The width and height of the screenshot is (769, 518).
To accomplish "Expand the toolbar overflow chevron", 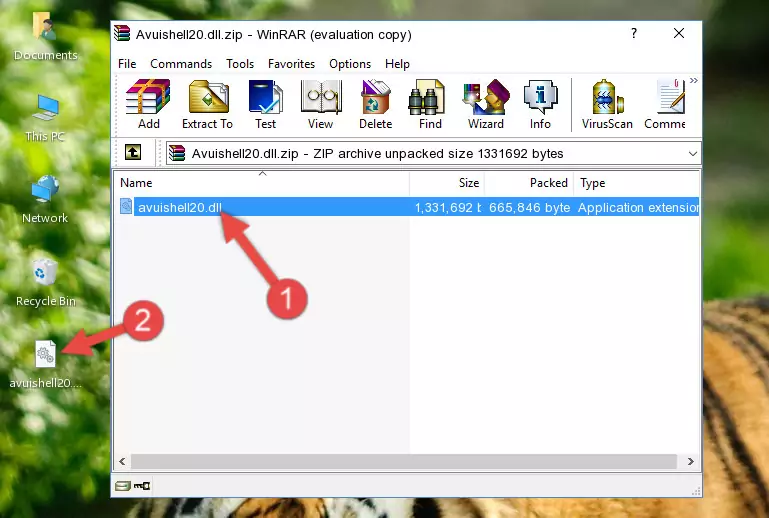I will coord(693,81).
